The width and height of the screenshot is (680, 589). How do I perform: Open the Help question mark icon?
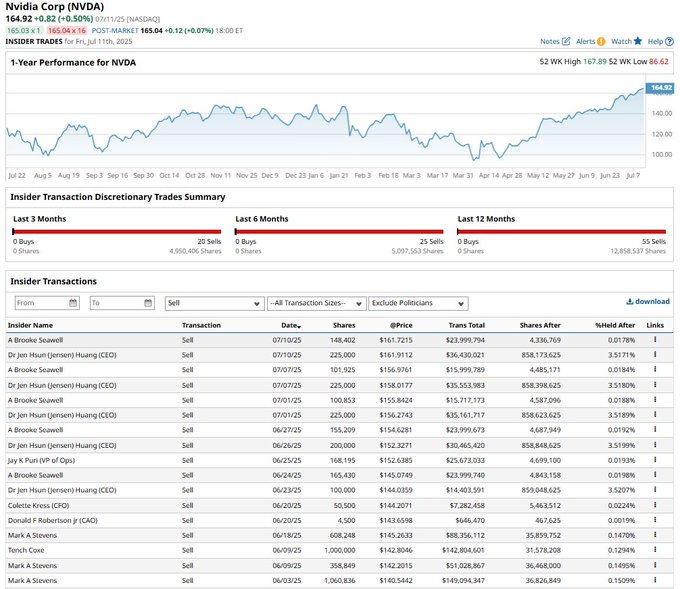coord(669,42)
